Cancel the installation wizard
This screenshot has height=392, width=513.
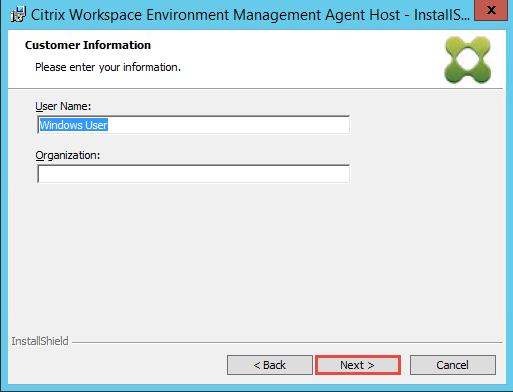coord(453,365)
